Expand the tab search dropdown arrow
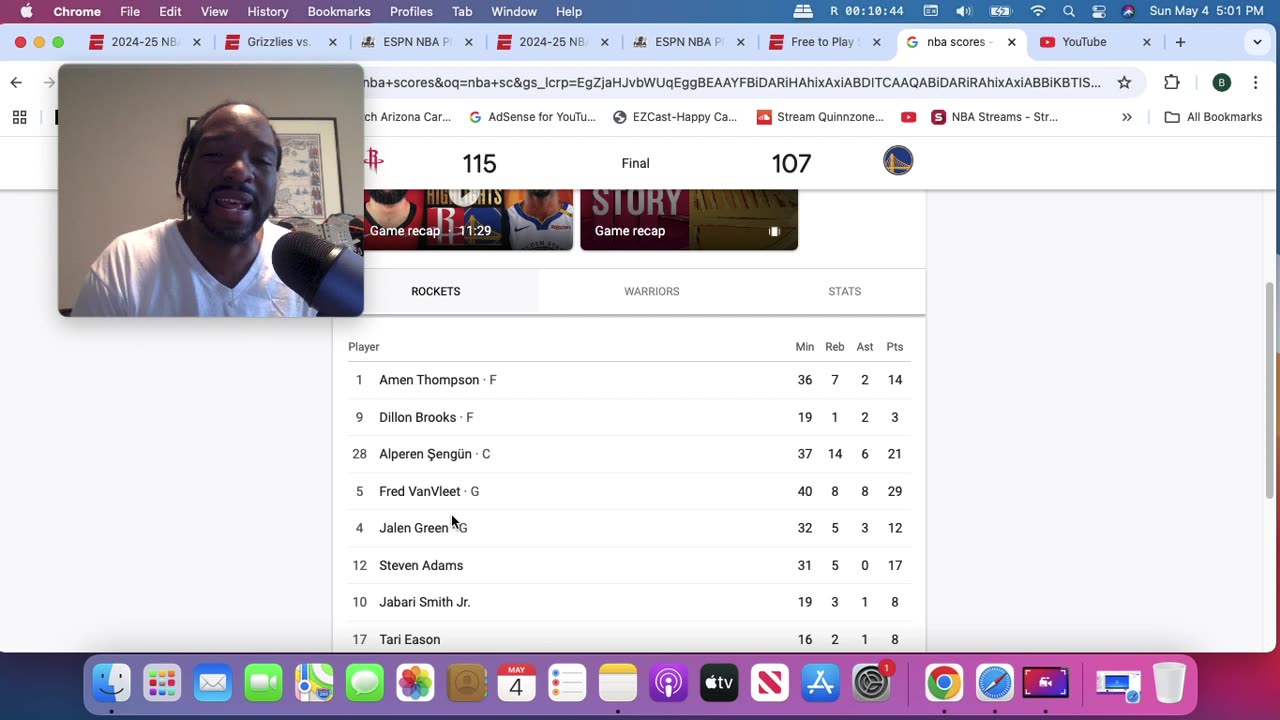Viewport: 1280px width, 720px height. [1257, 42]
